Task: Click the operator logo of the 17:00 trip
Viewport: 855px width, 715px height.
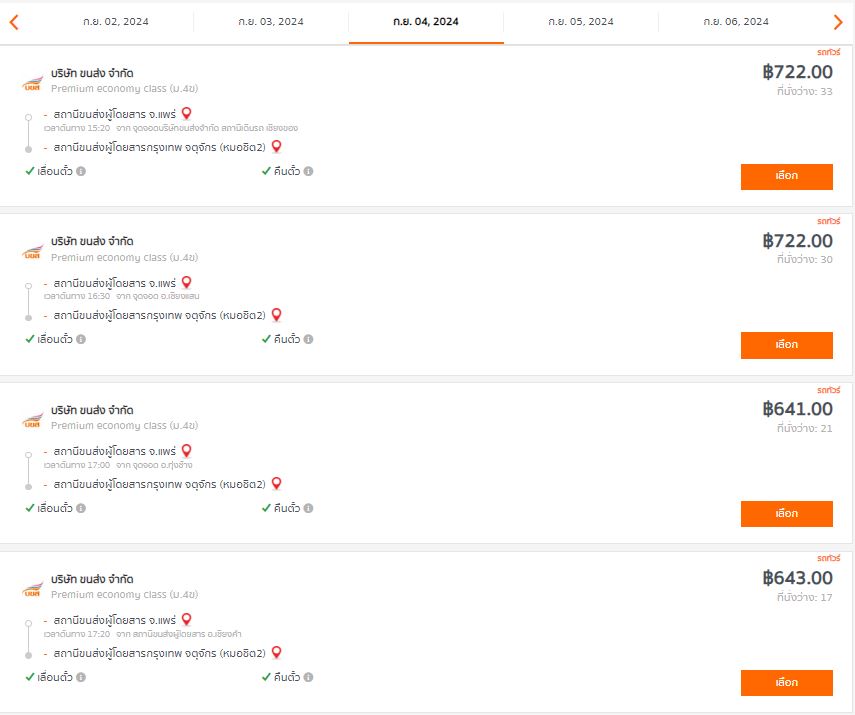Action: [x=33, y=420]
